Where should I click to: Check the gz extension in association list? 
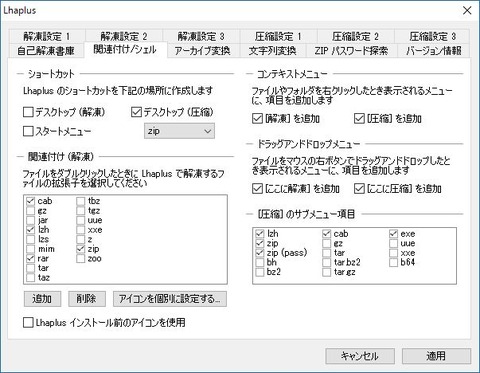click(30, 211)
